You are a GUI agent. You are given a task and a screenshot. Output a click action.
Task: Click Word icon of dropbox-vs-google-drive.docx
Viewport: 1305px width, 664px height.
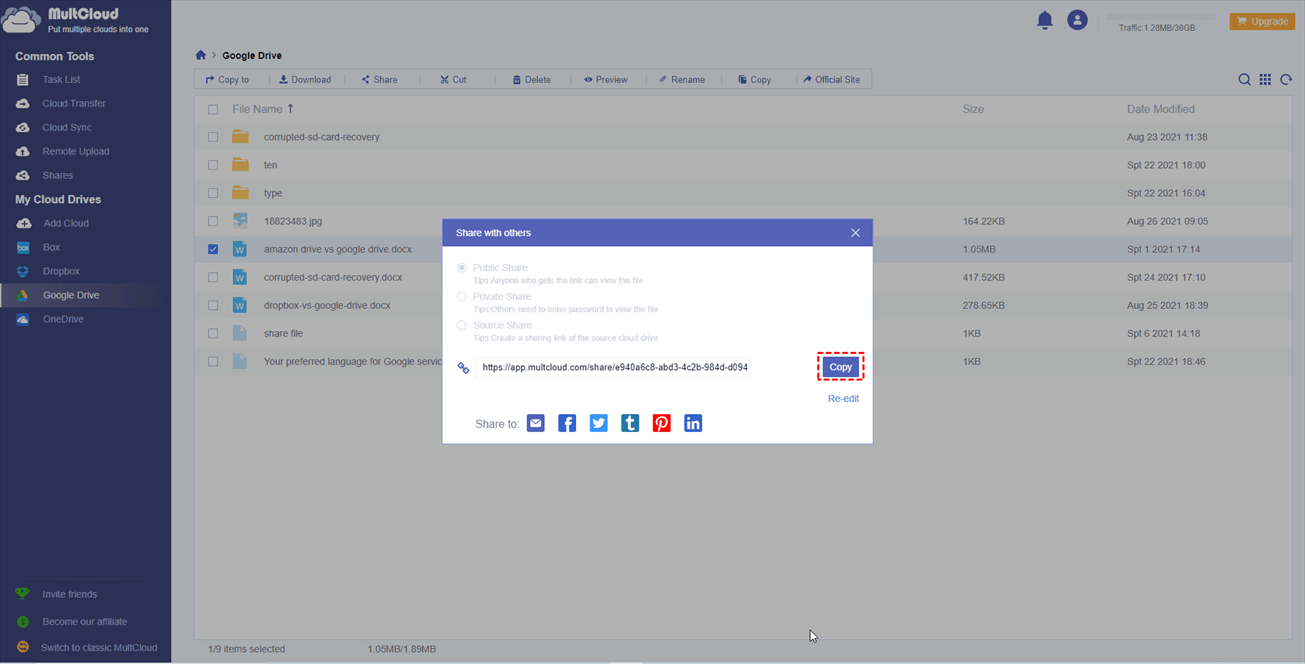[240, 305]
